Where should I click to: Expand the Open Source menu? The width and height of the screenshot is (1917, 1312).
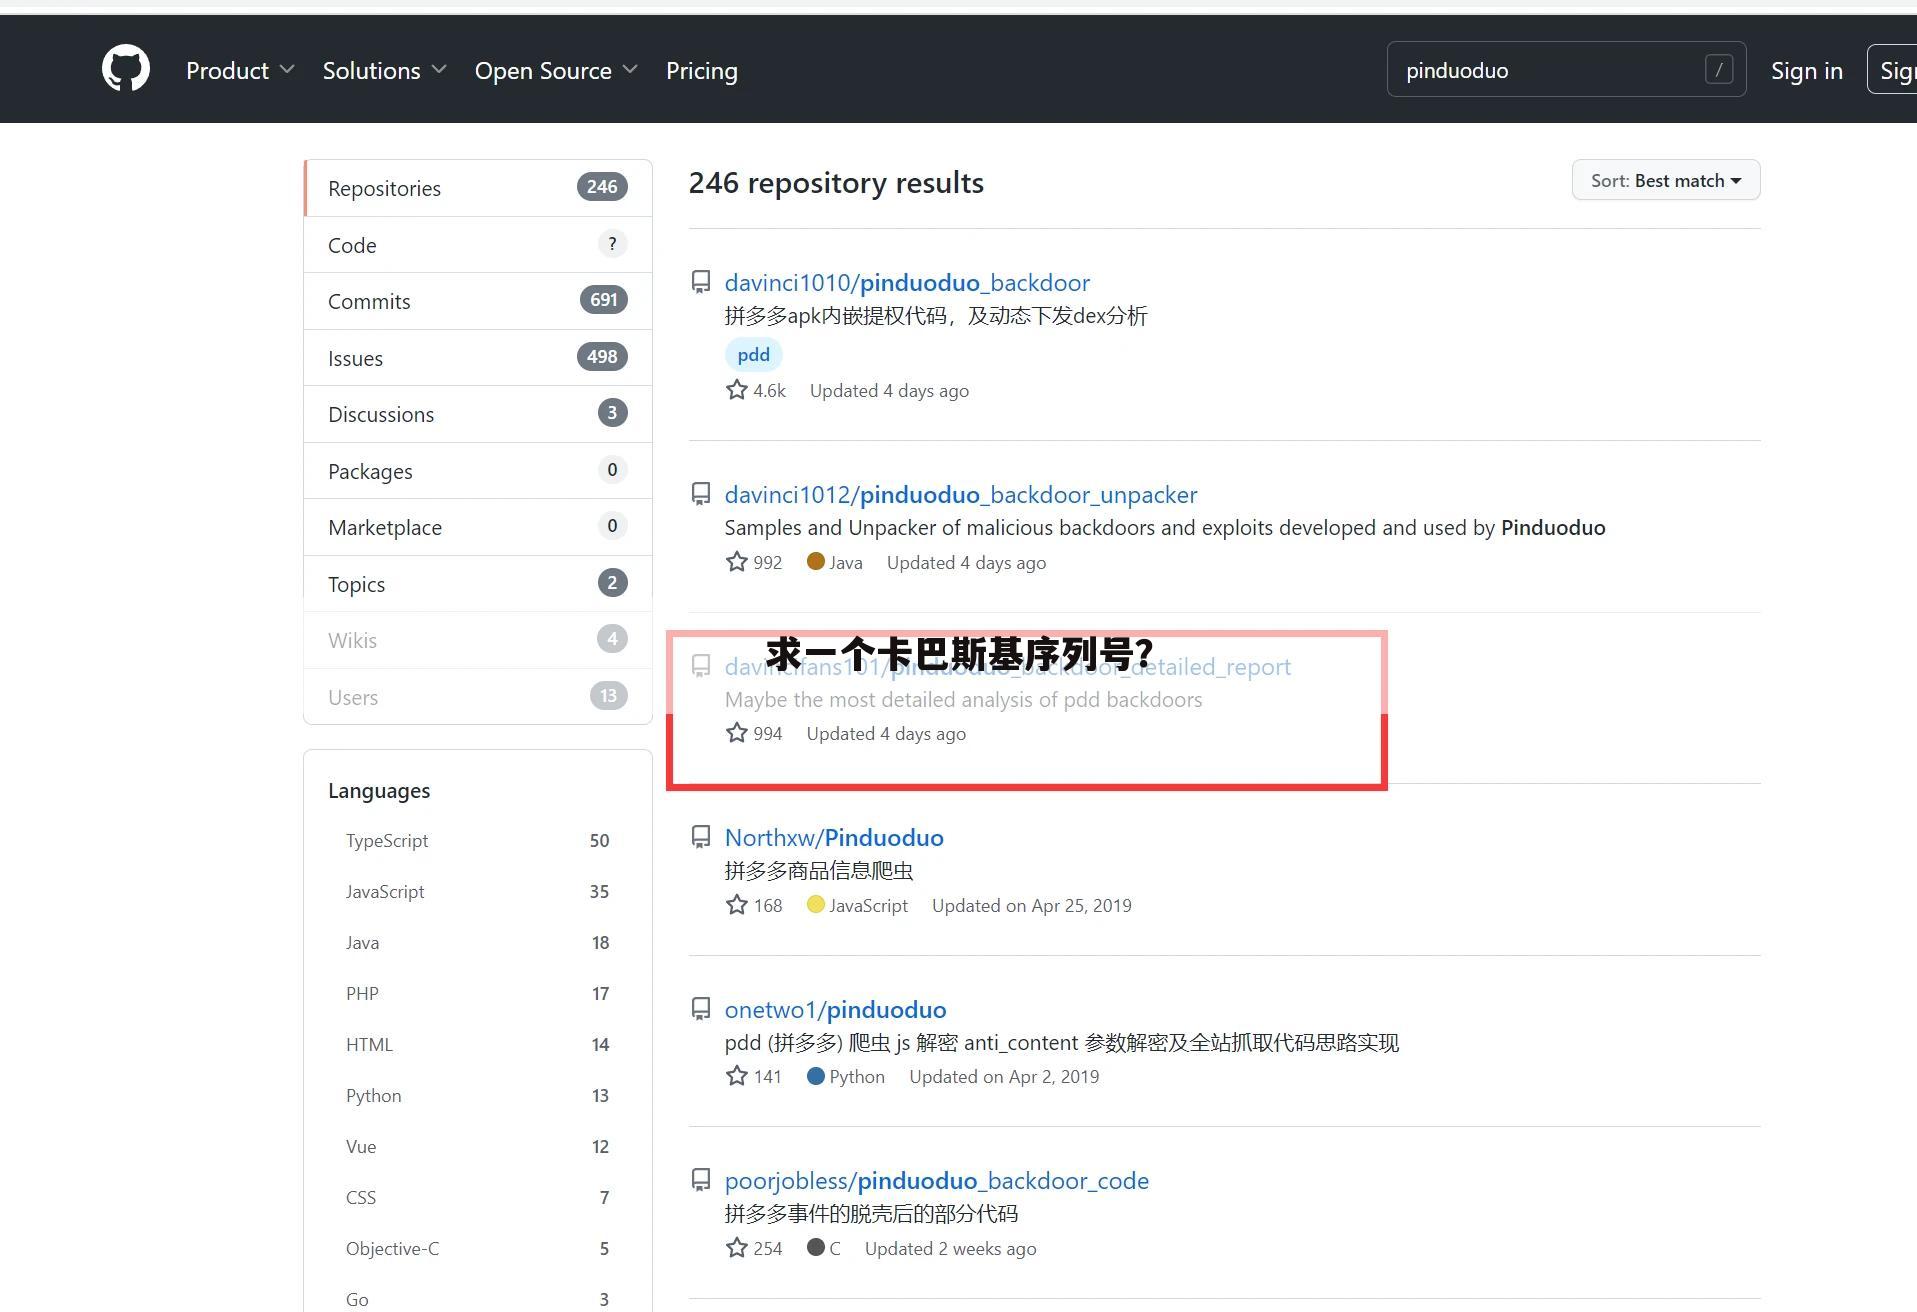(x=556, y=70)
